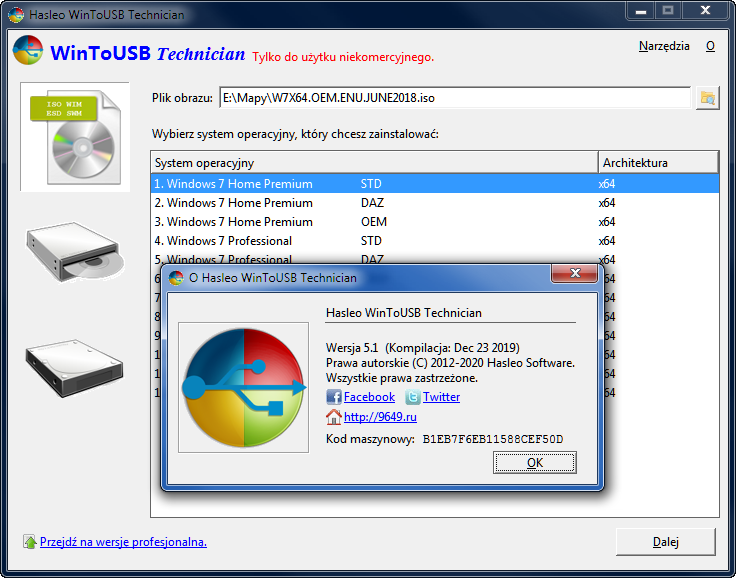Click the home page house icon
The width and height of the screenshot is (736, 578).
(334, 417)
